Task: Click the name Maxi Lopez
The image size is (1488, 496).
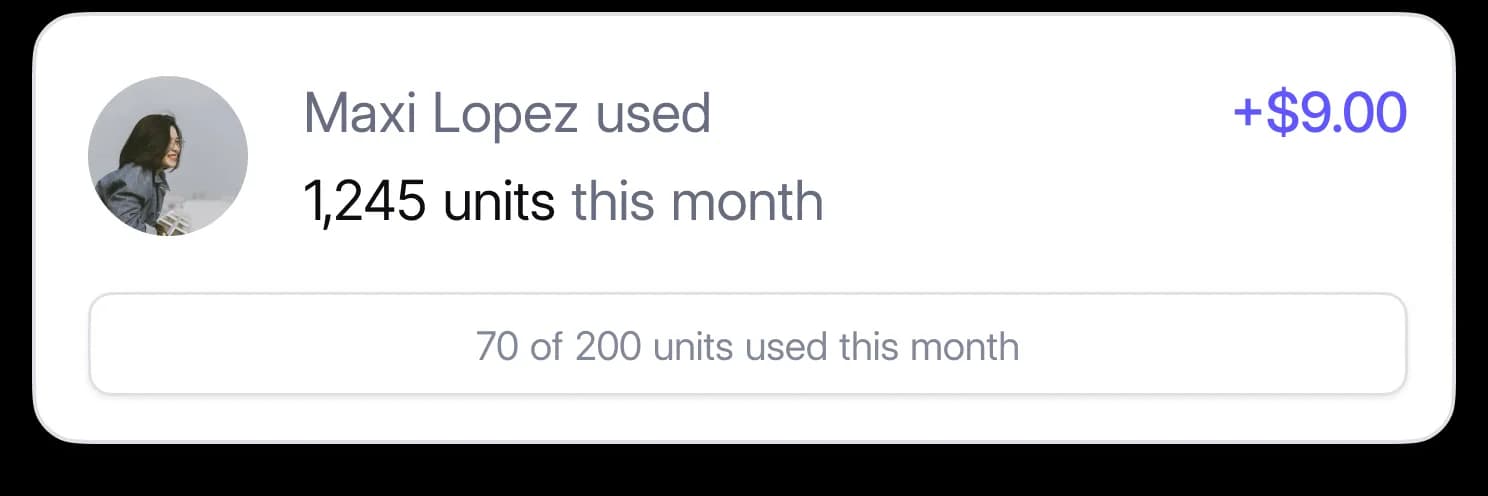Action: pos(441,115)
